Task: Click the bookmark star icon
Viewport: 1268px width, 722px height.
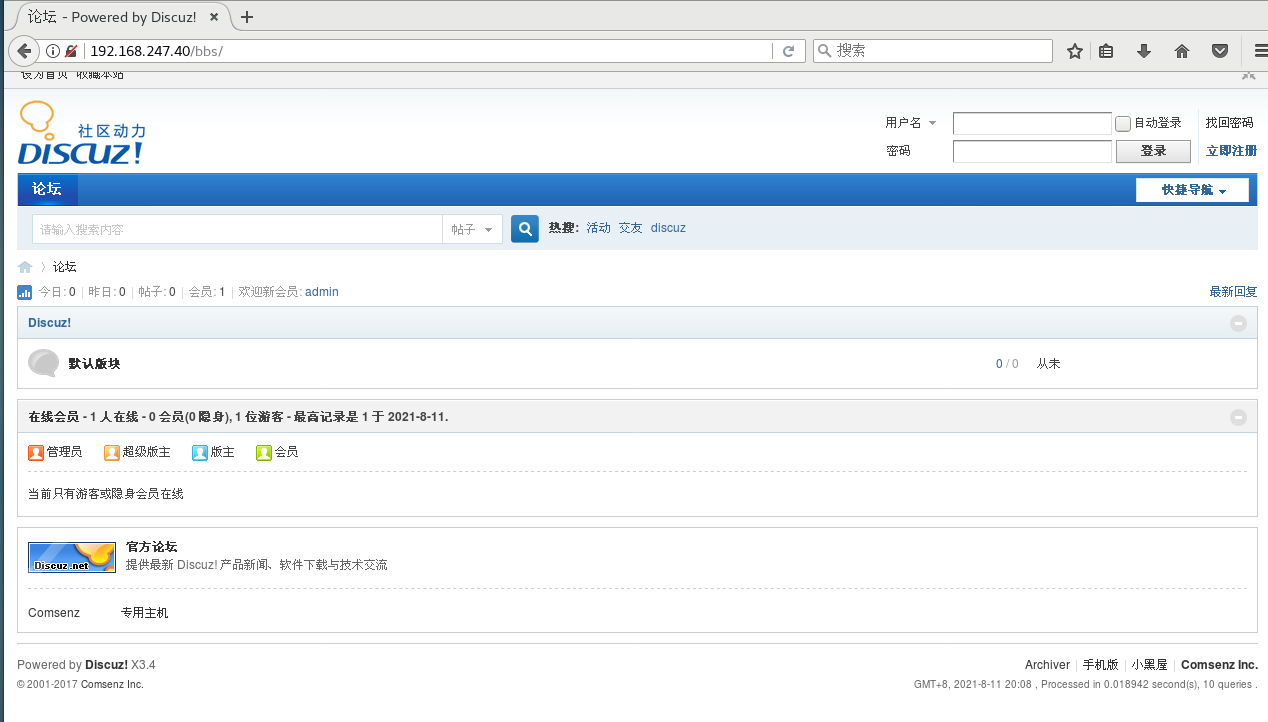Action: click(x=1075, y=51)
